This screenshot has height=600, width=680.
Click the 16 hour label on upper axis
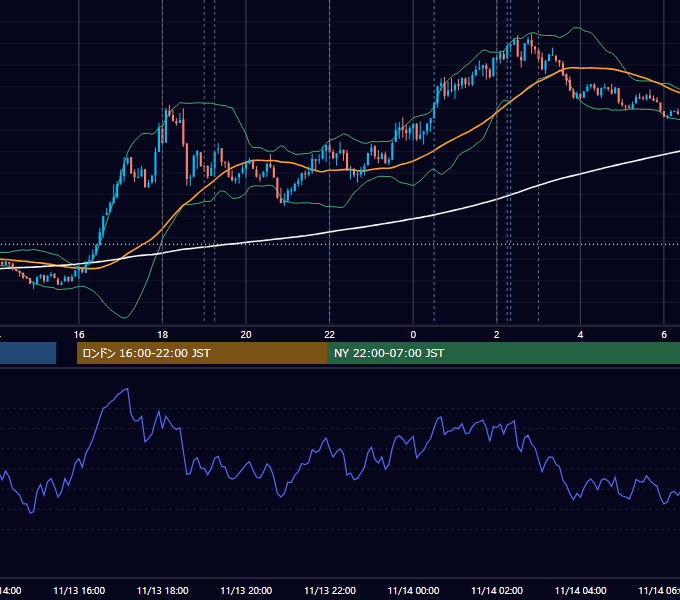79,335
